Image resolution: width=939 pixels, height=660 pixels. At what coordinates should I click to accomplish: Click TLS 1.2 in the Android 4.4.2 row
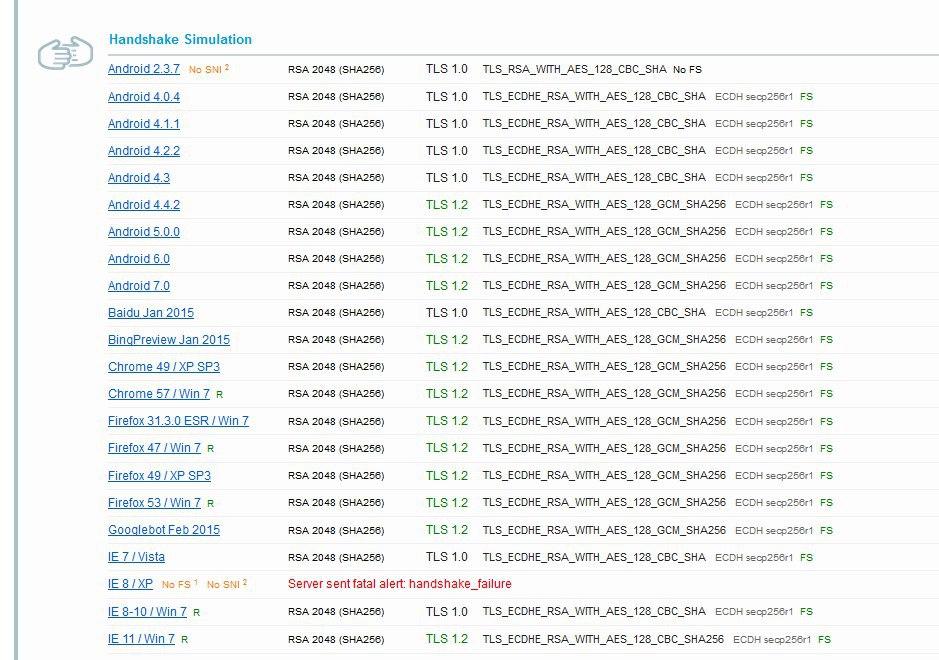click(x=447, y=204)
